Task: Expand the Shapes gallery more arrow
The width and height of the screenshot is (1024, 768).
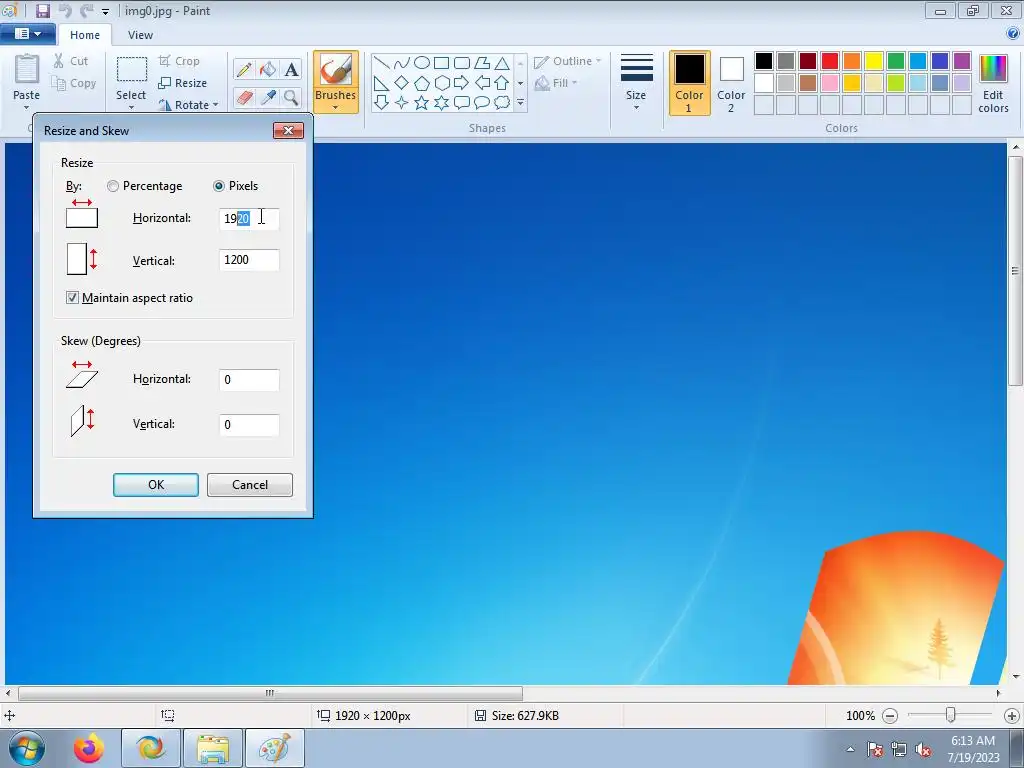Action: click(x=520, y=103)
